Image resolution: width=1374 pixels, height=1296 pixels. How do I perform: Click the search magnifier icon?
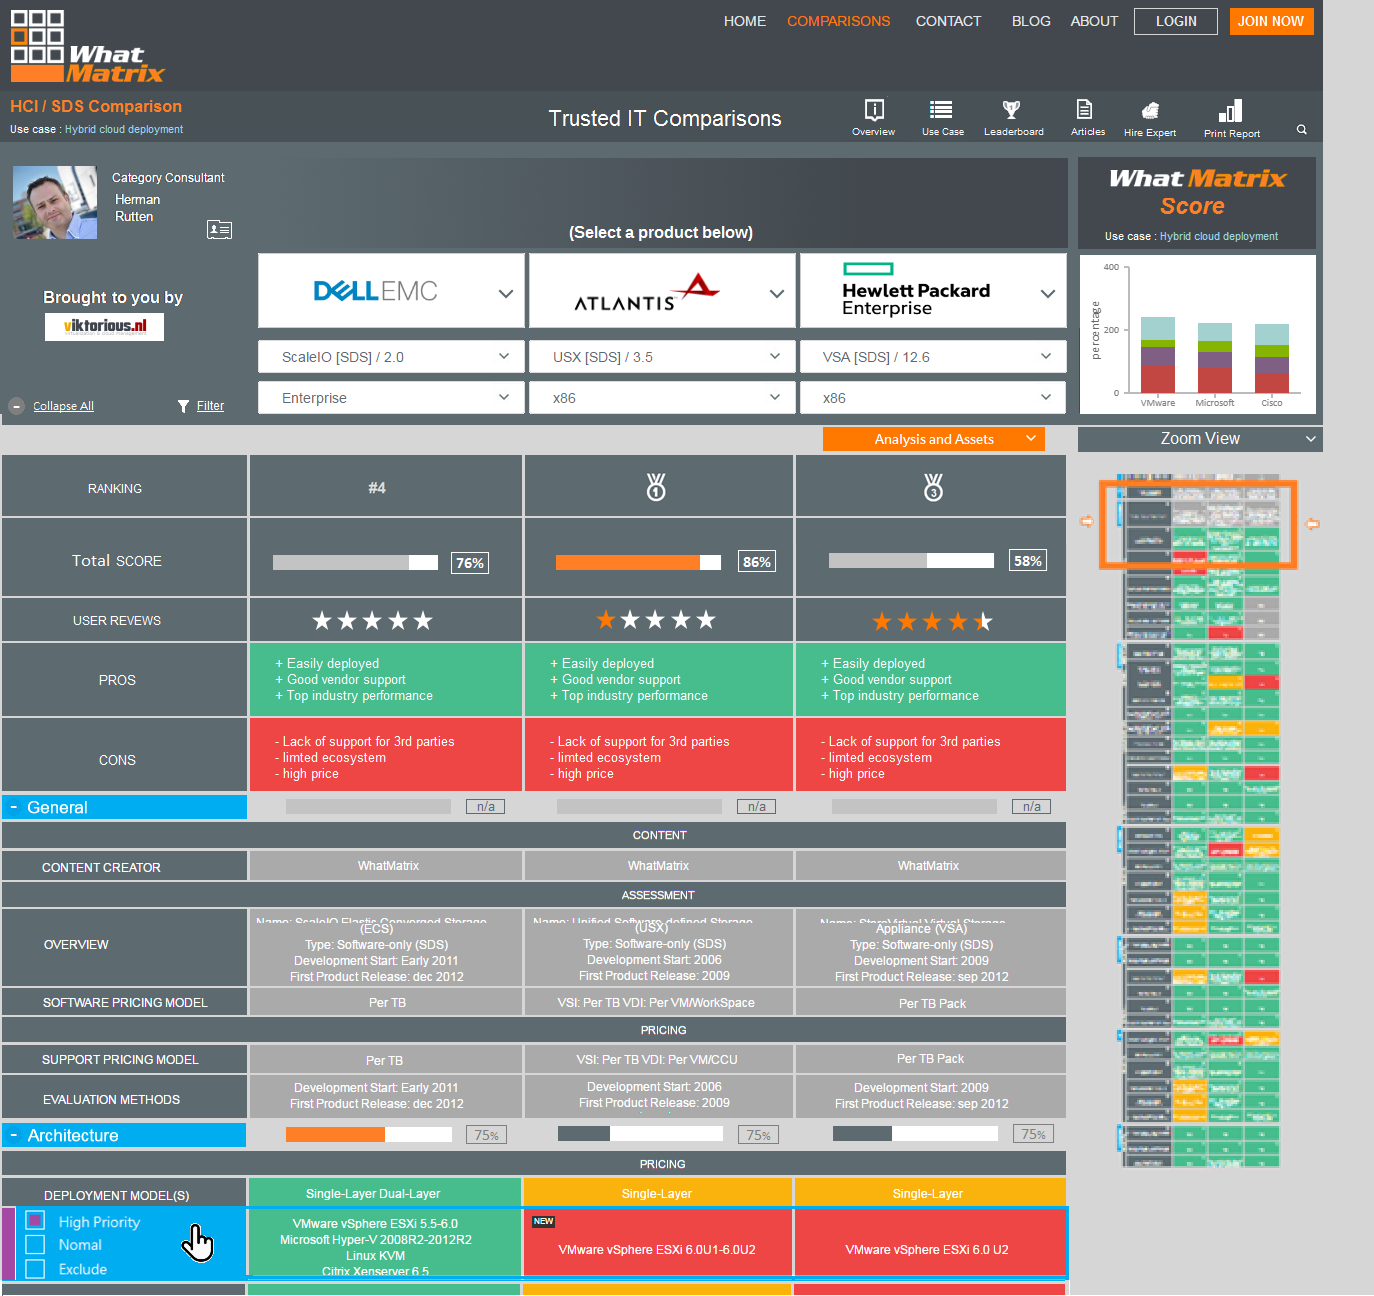pyautogui.click(x=1302, y=129)
